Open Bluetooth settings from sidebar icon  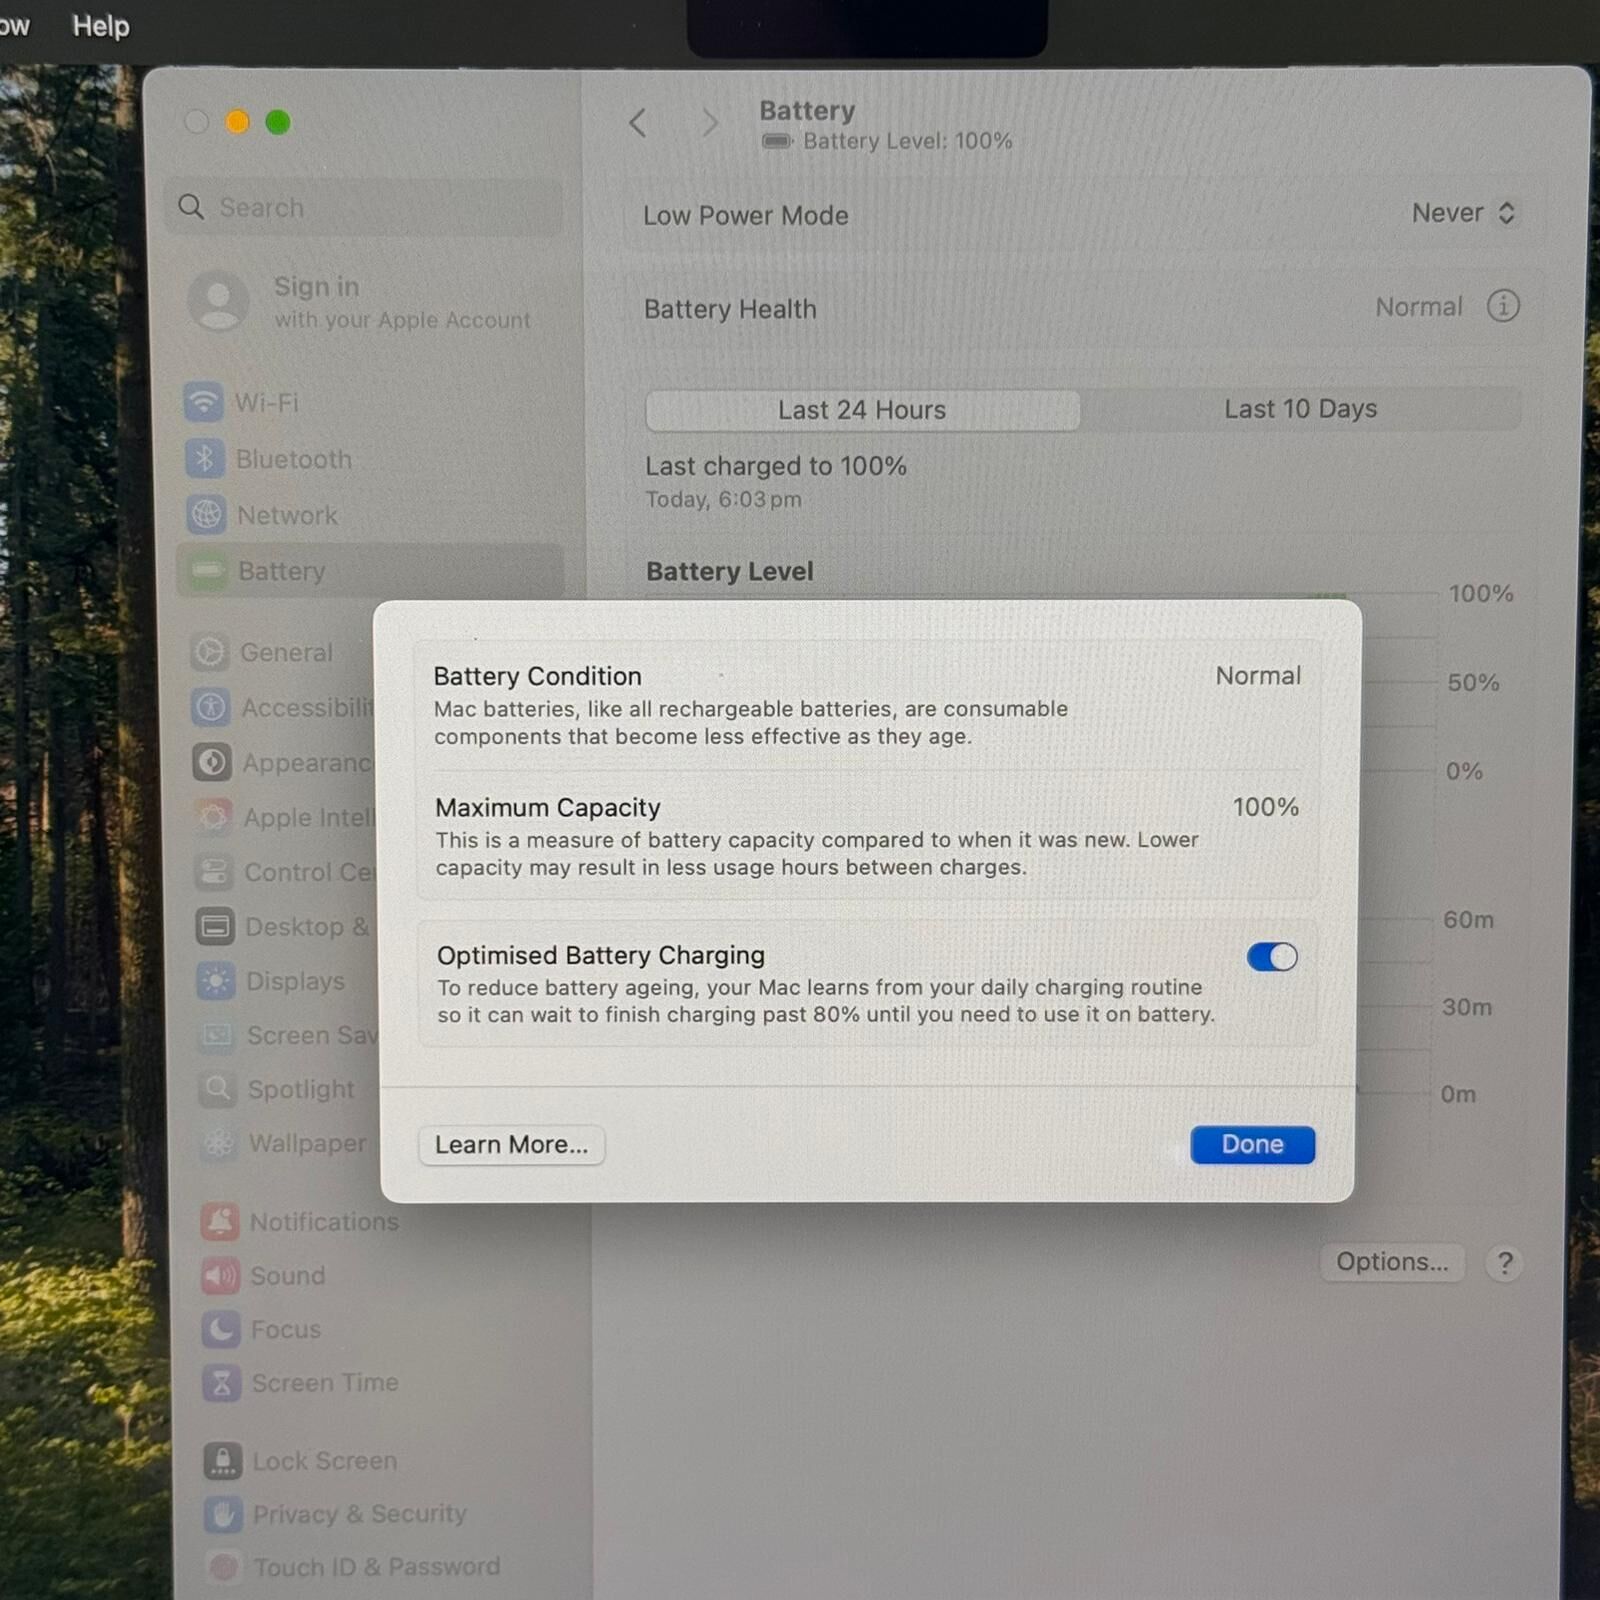point(204,459)
